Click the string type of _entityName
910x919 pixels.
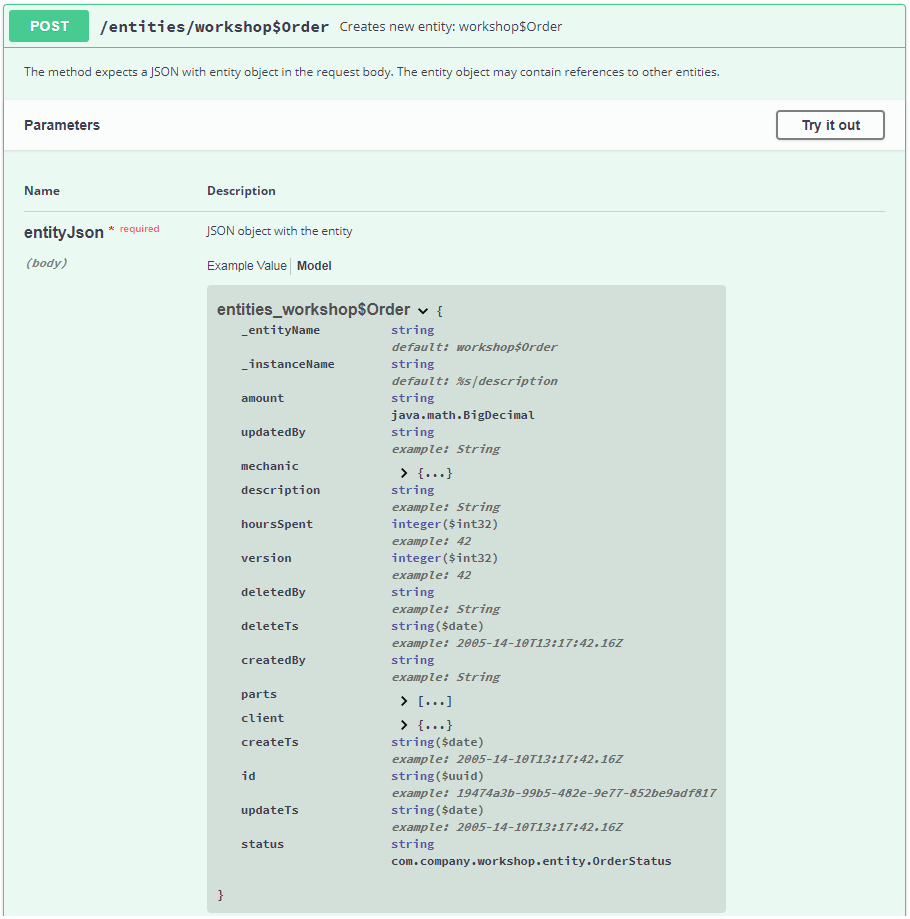(412, 329)
